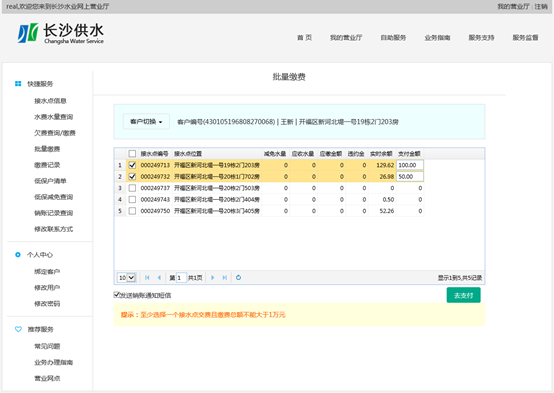This screenshot has width=554, height=393.
Task: Click the 推荐服务 heart icon
Action: tap(18, 329)
